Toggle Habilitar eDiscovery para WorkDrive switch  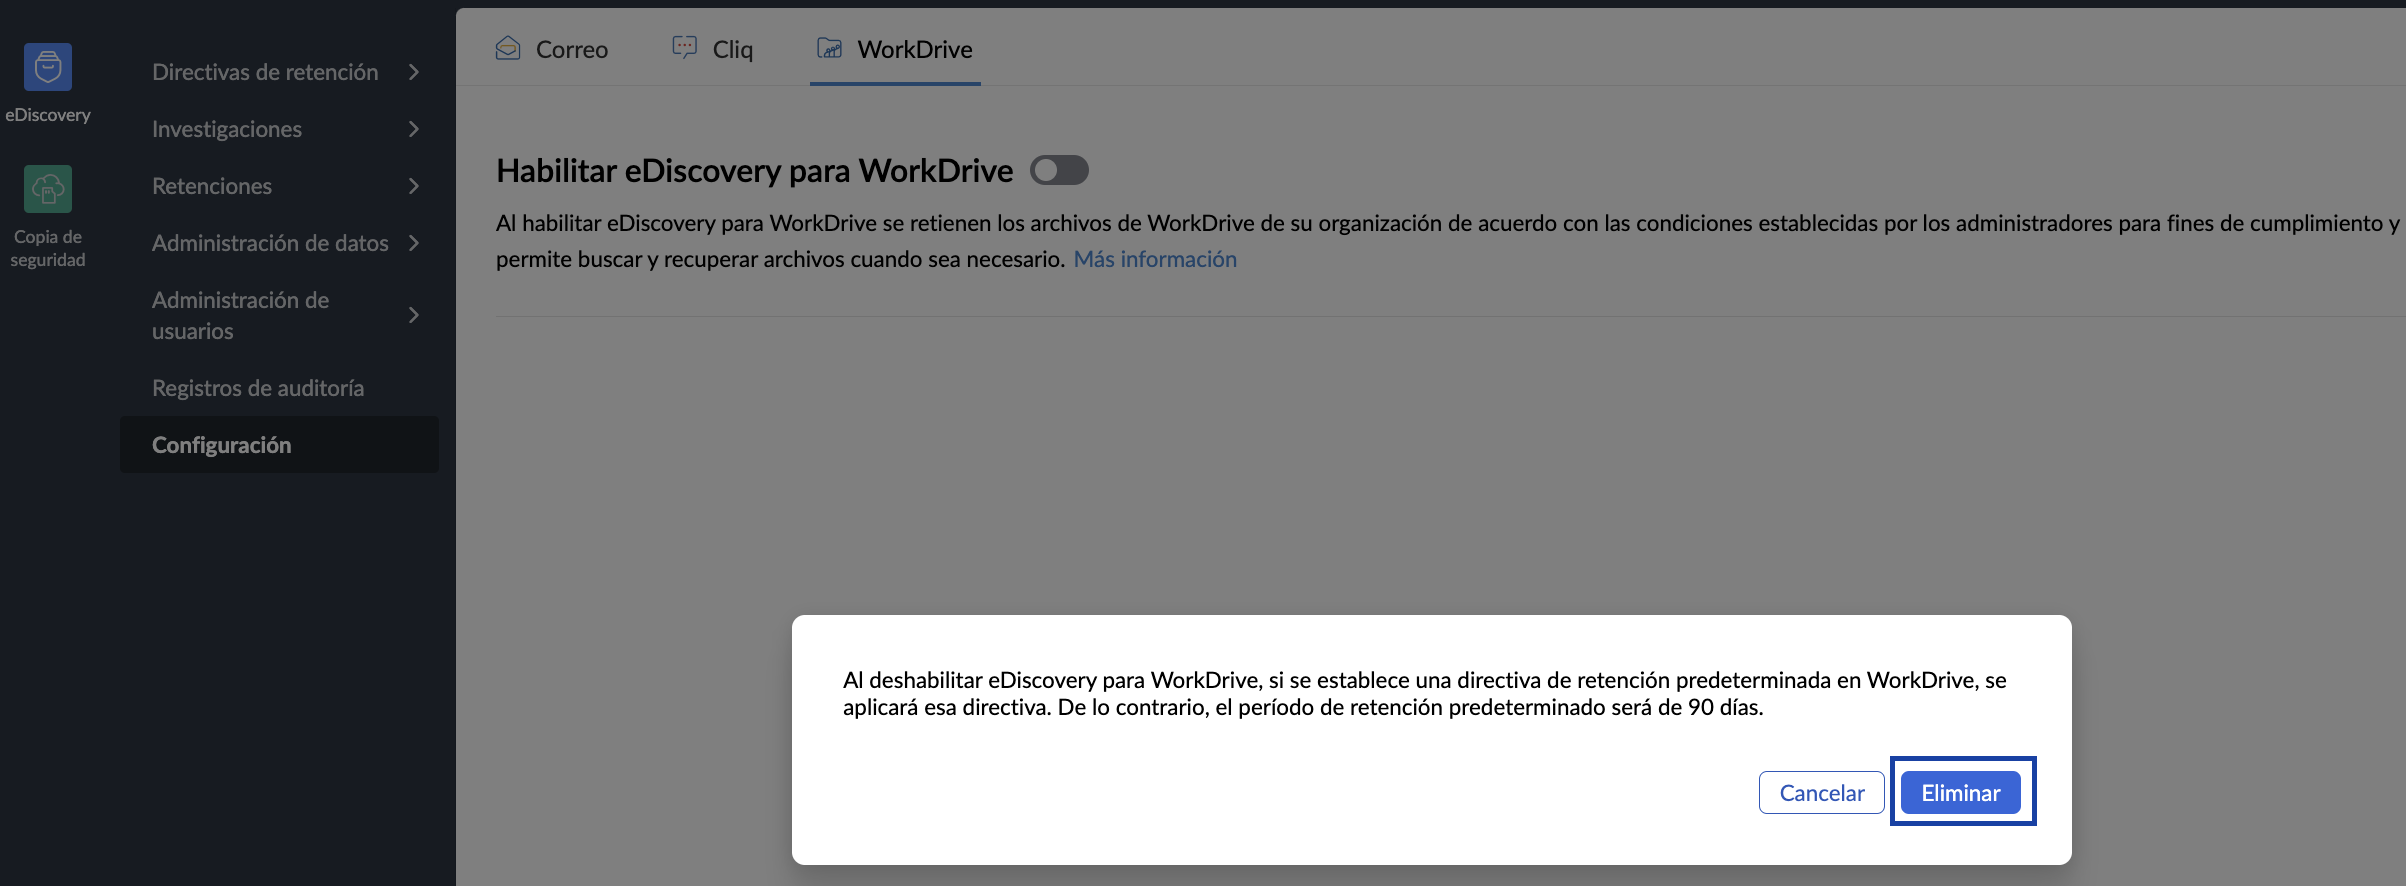(1060, 171)
